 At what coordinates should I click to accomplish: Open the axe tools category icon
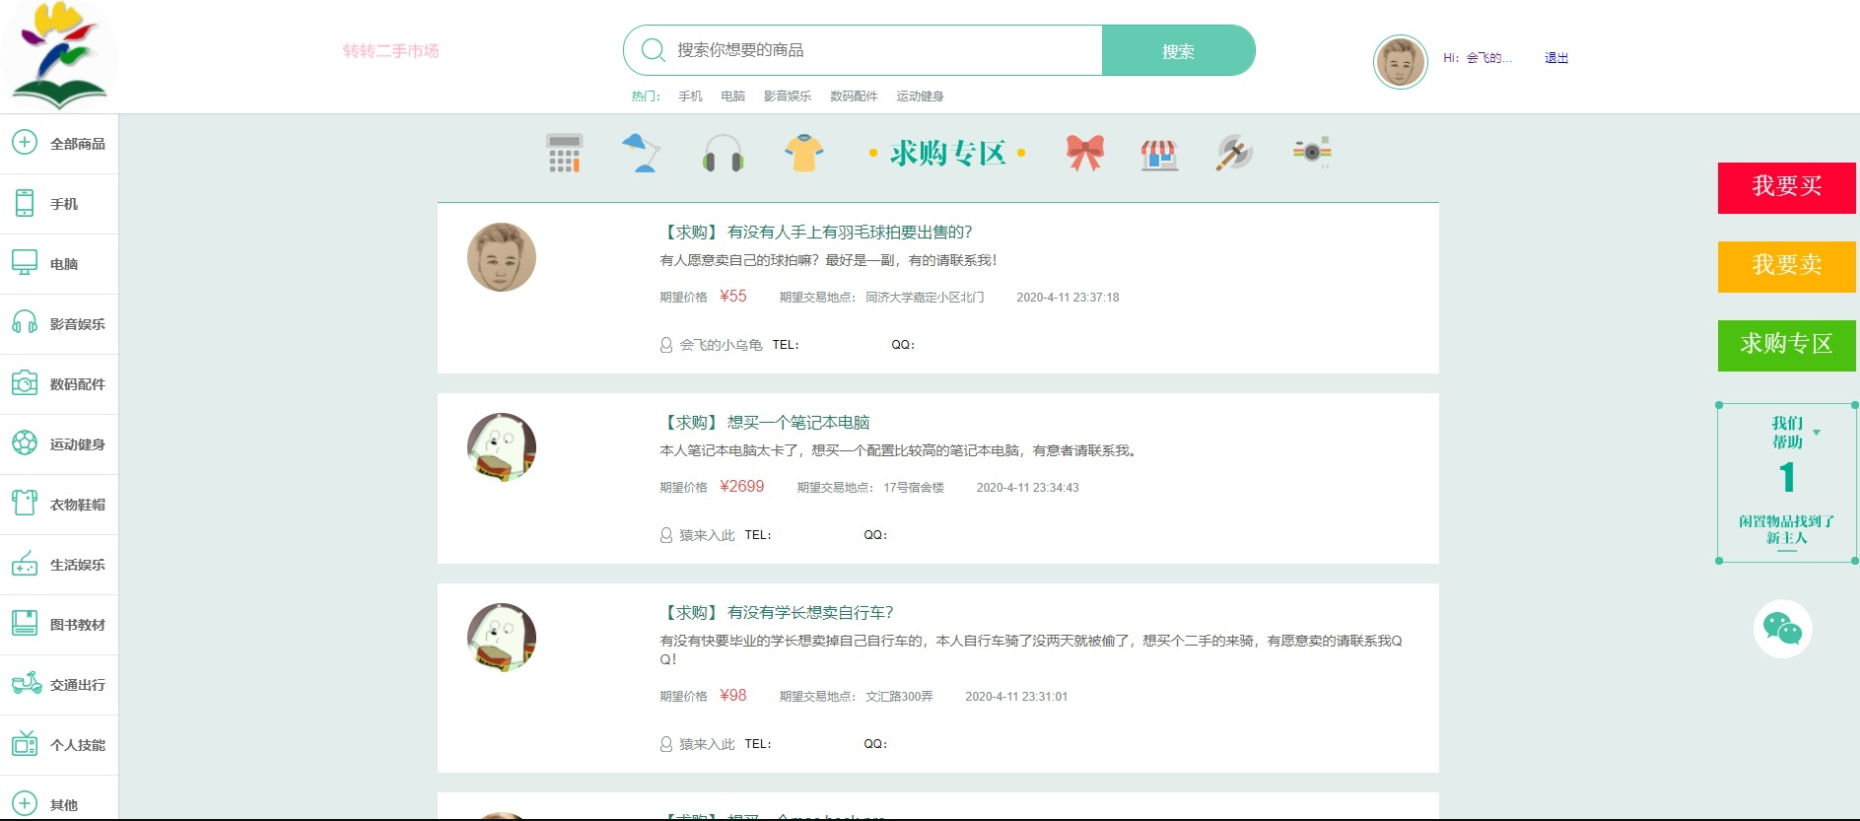pos(1234,153)
